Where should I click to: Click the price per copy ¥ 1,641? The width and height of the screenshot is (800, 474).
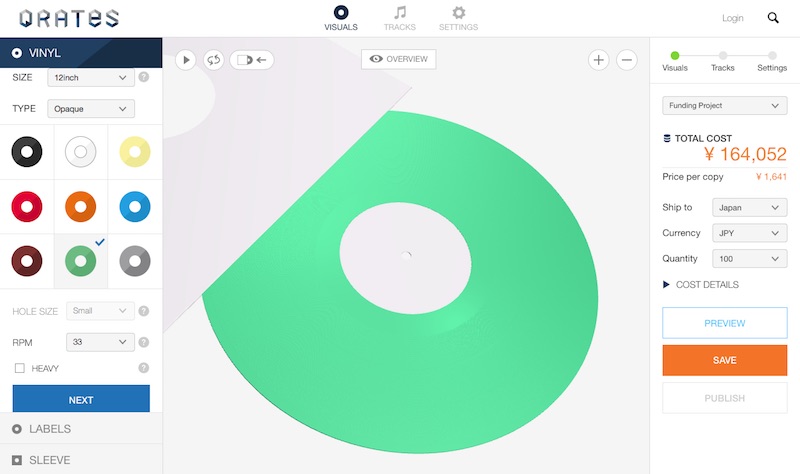point(771,177)
